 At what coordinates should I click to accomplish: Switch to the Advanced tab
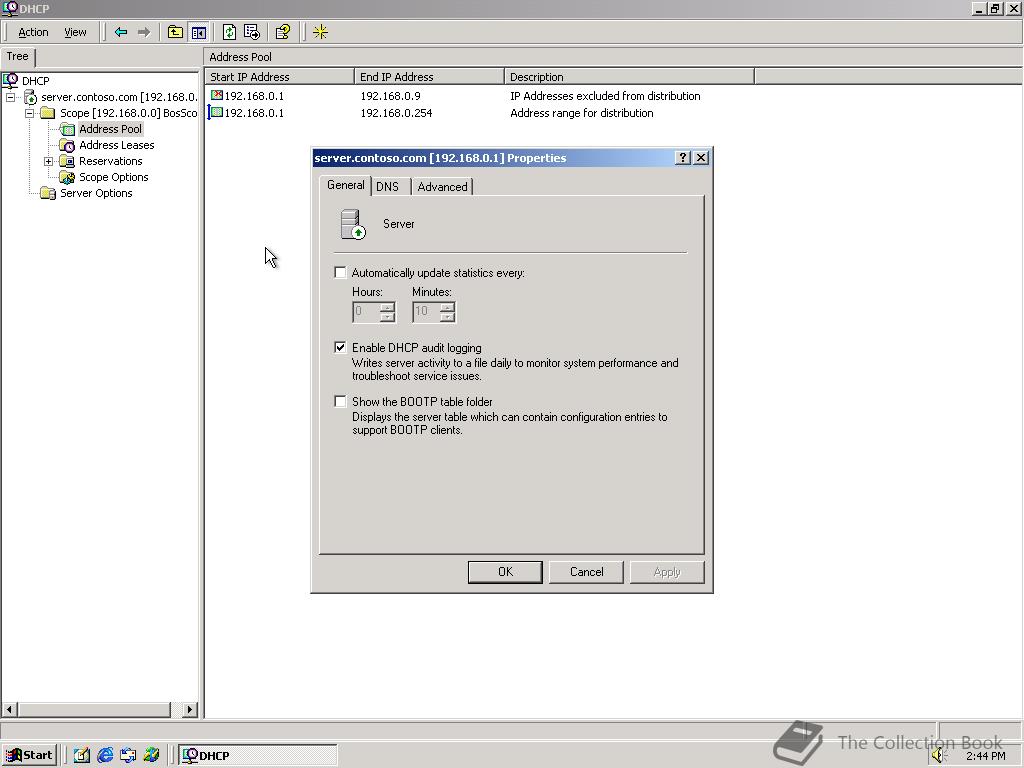[442, 187]
